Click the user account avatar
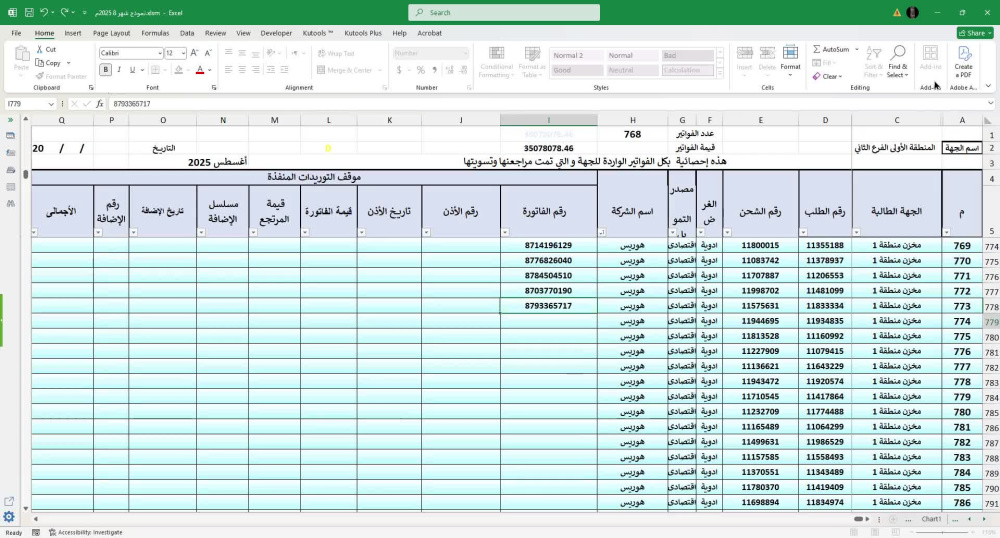Screen dimensions: 1000x538 click(913, 12)
